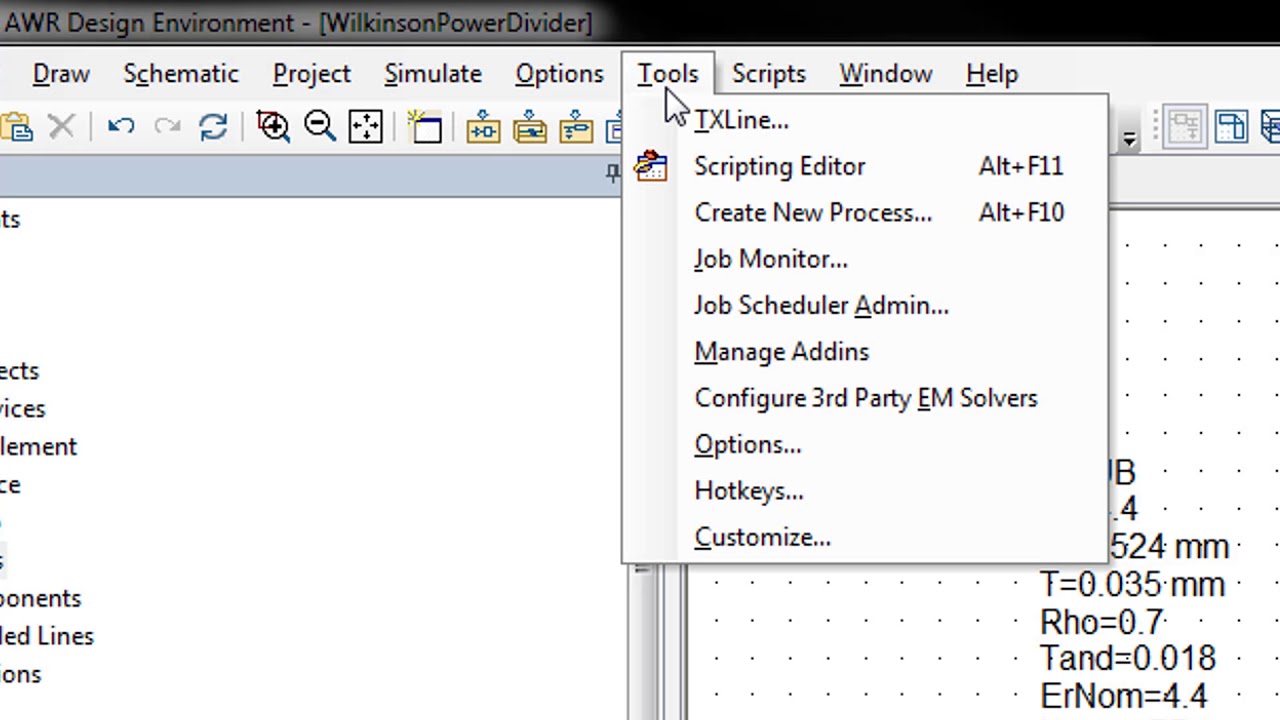Select Customize in the Tools menu

click(865, 537)
